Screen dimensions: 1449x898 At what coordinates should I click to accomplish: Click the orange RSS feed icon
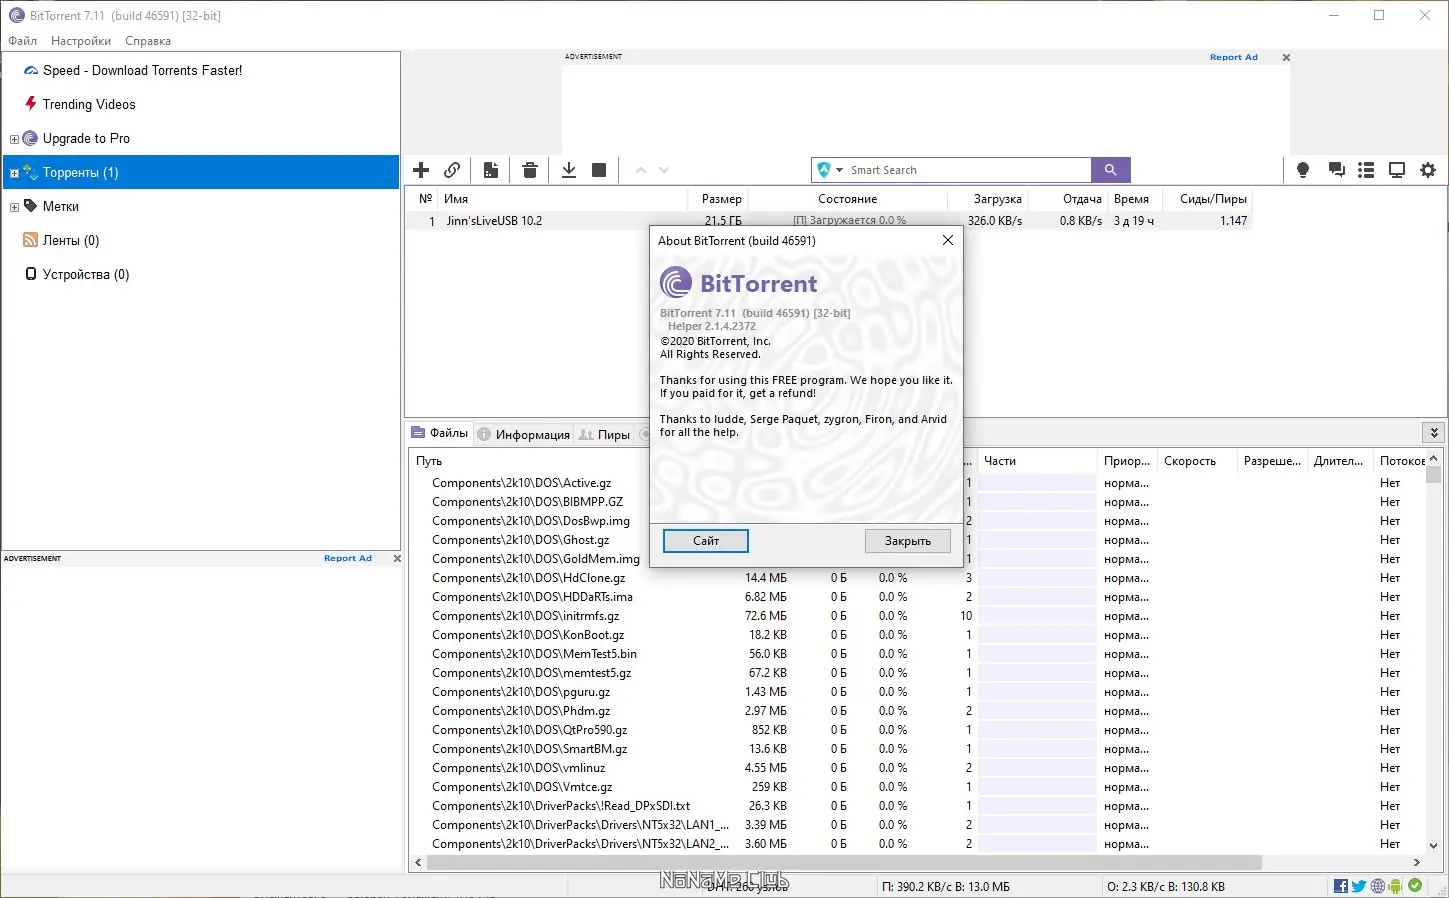[x=30, y=240]
